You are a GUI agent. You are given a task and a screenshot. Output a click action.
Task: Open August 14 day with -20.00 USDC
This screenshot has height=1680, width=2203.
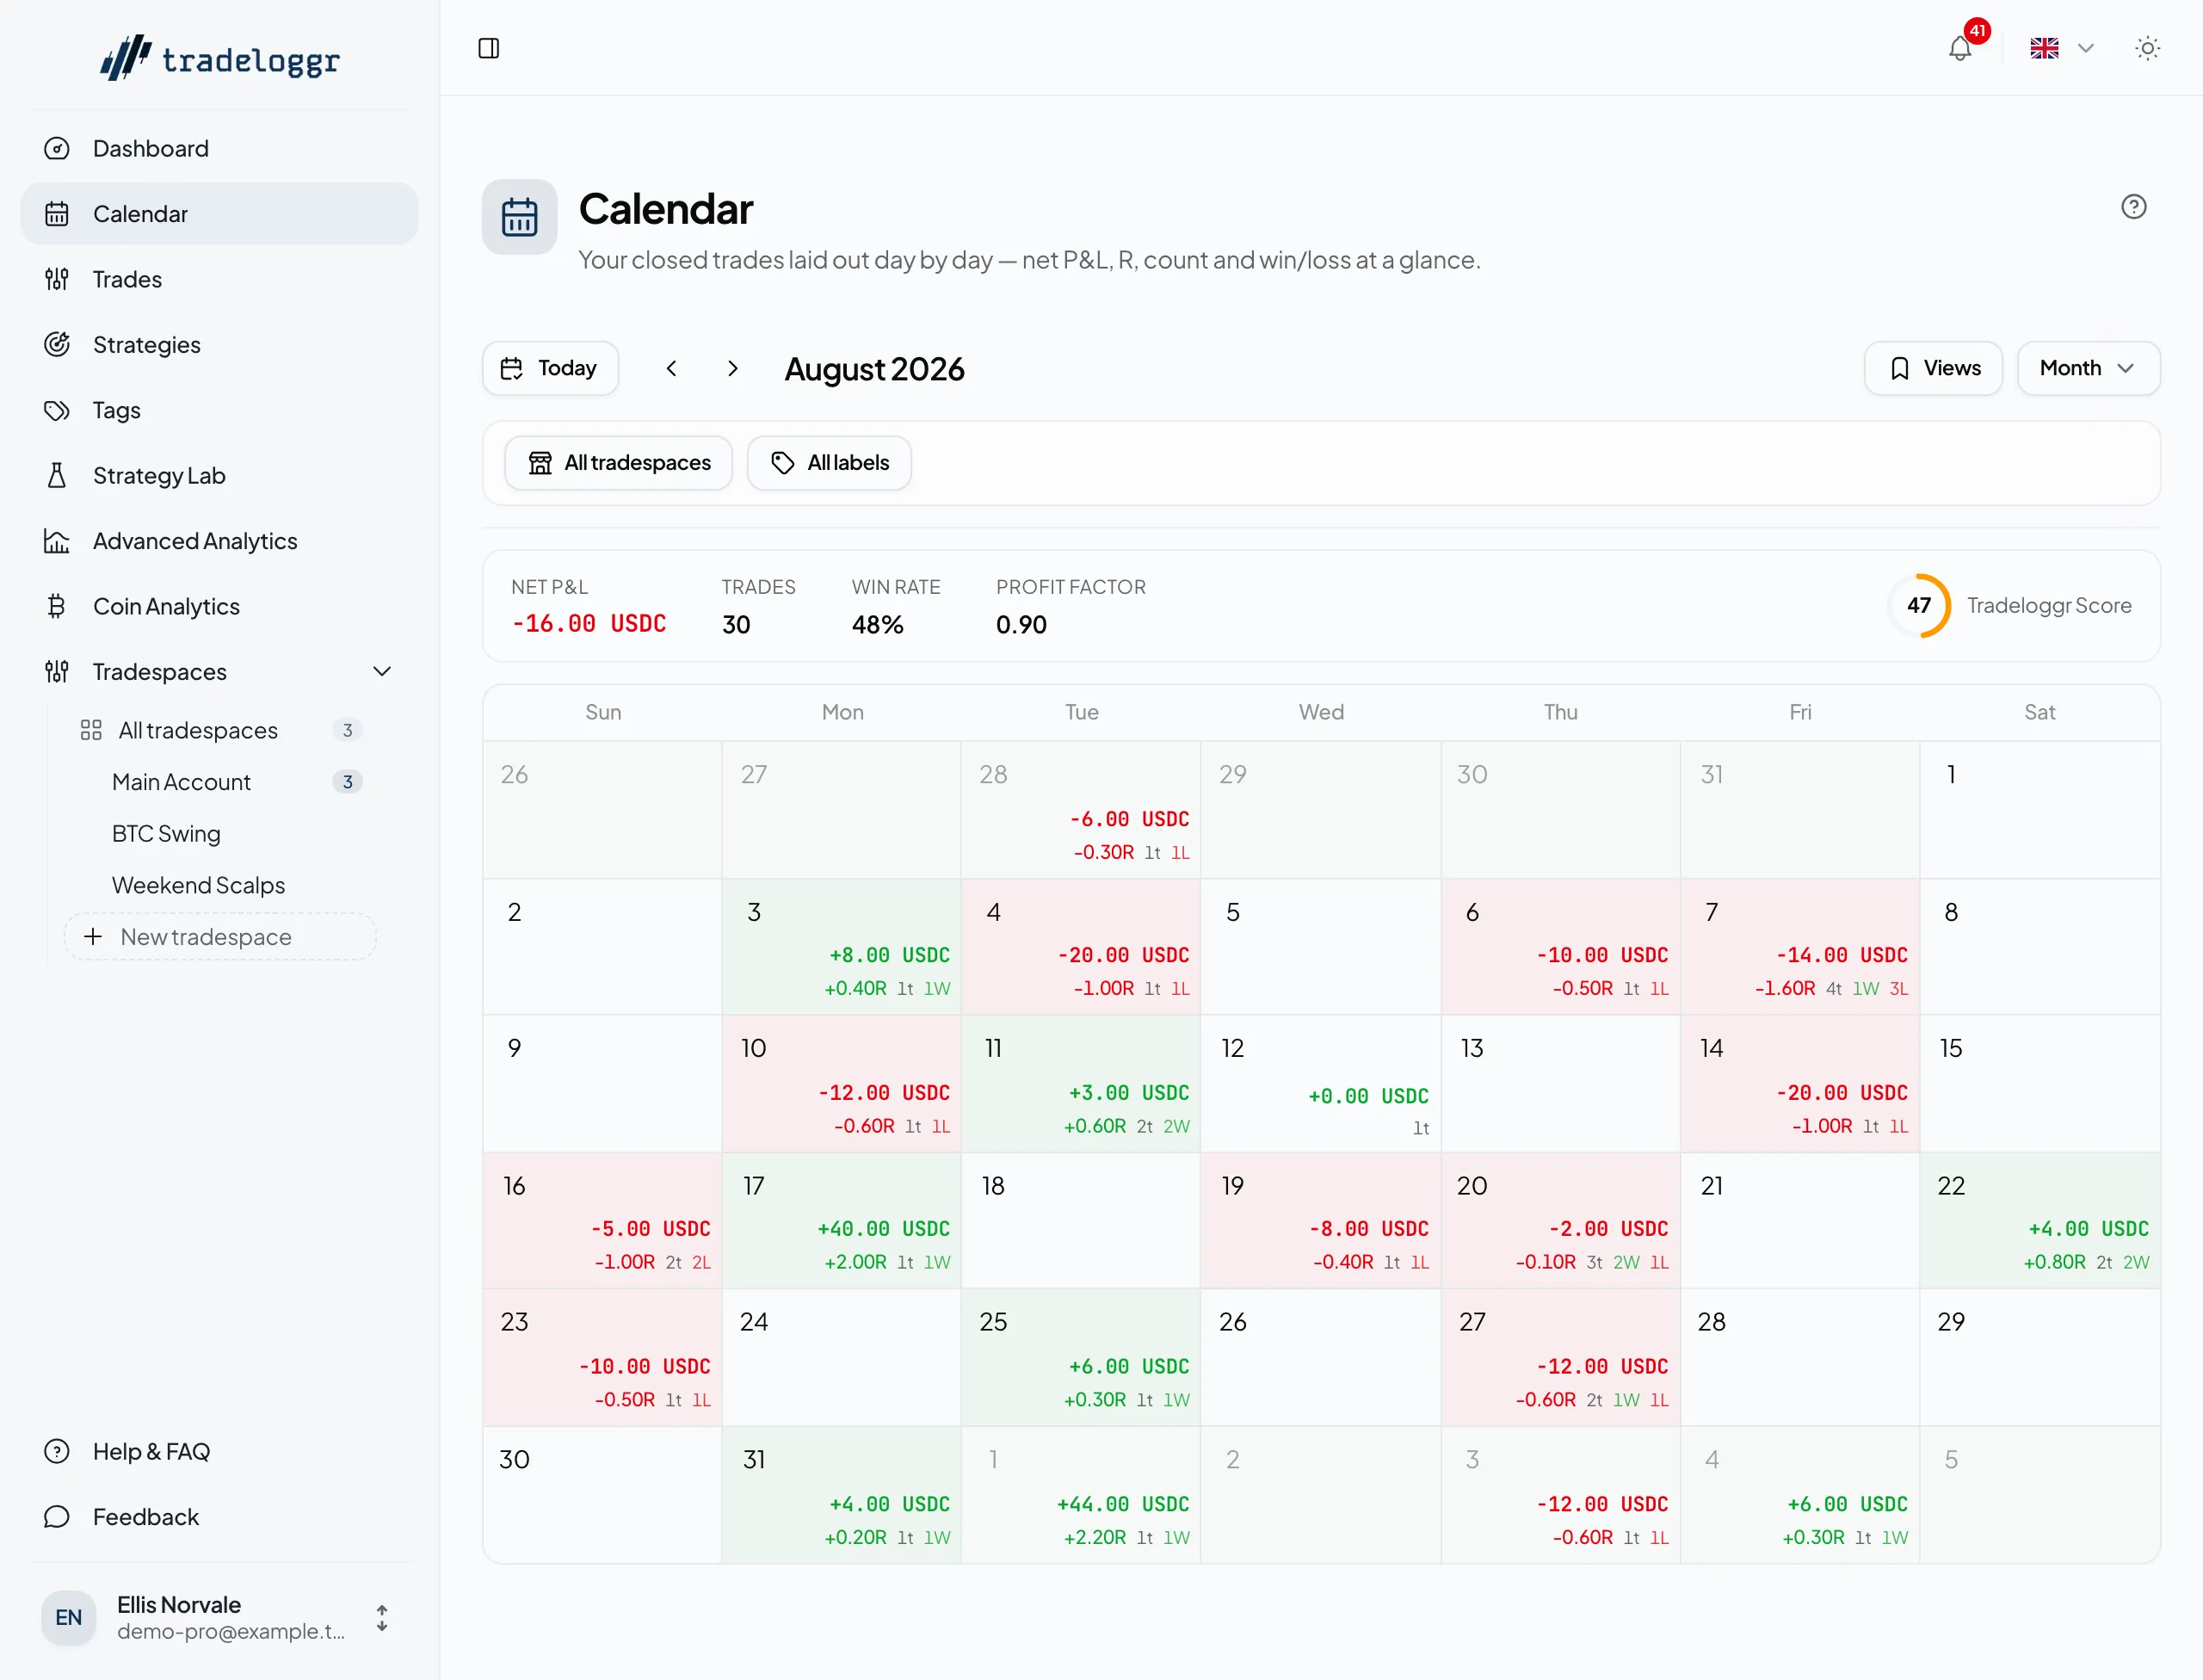[1800, 1084]
